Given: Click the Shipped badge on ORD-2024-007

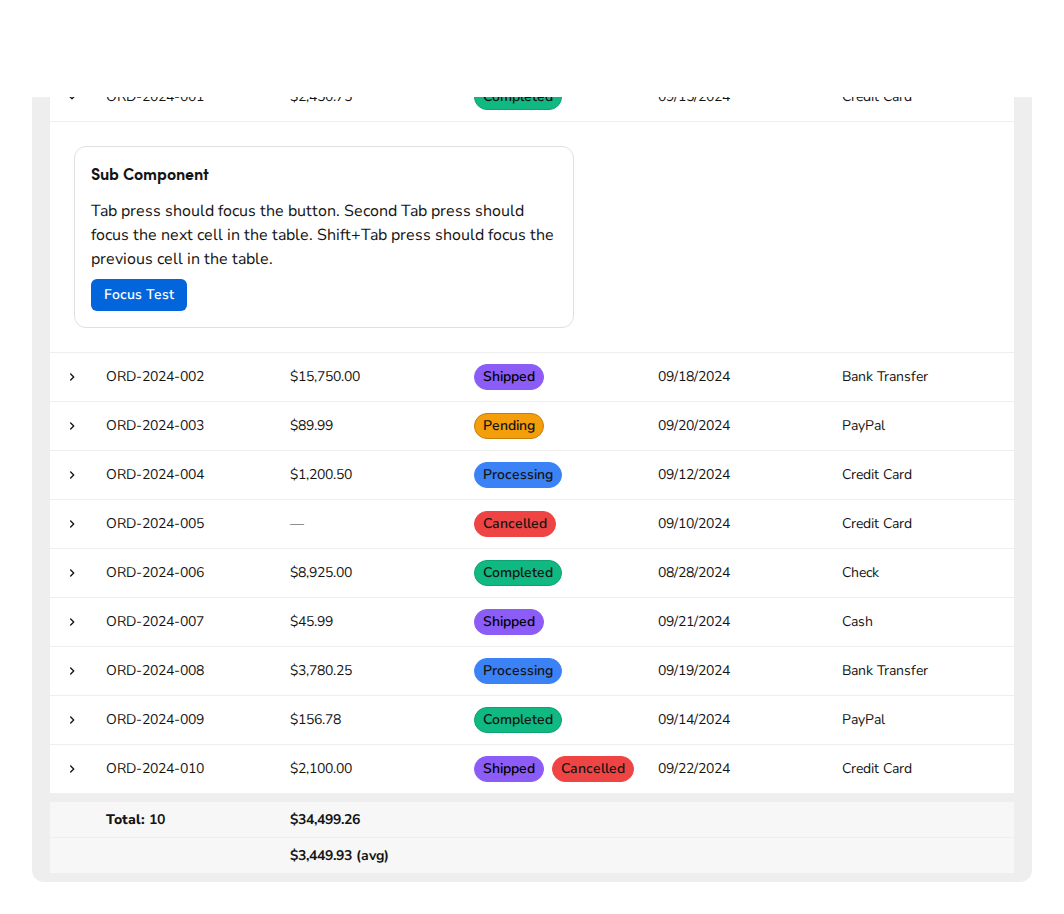Looking at the screenshot, I should point(508,621).
